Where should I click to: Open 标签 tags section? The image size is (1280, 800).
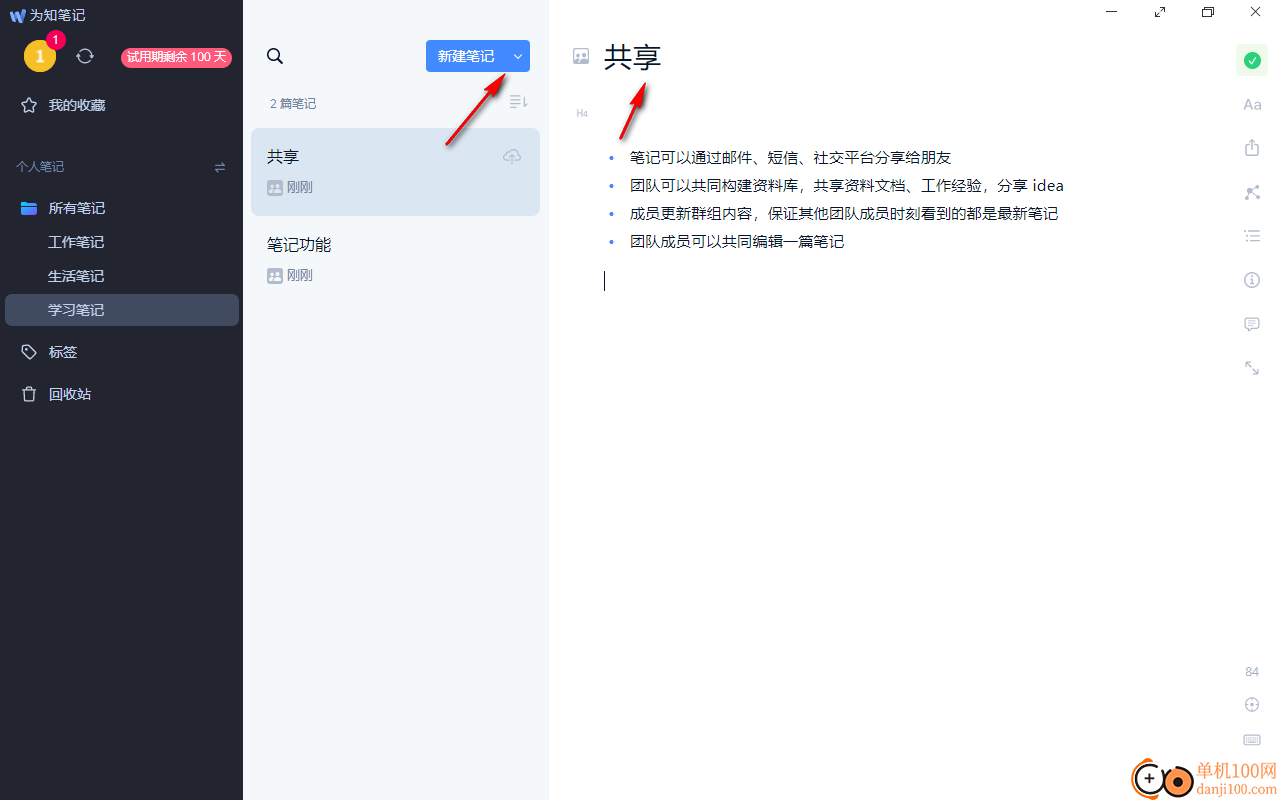pos(63,352)
